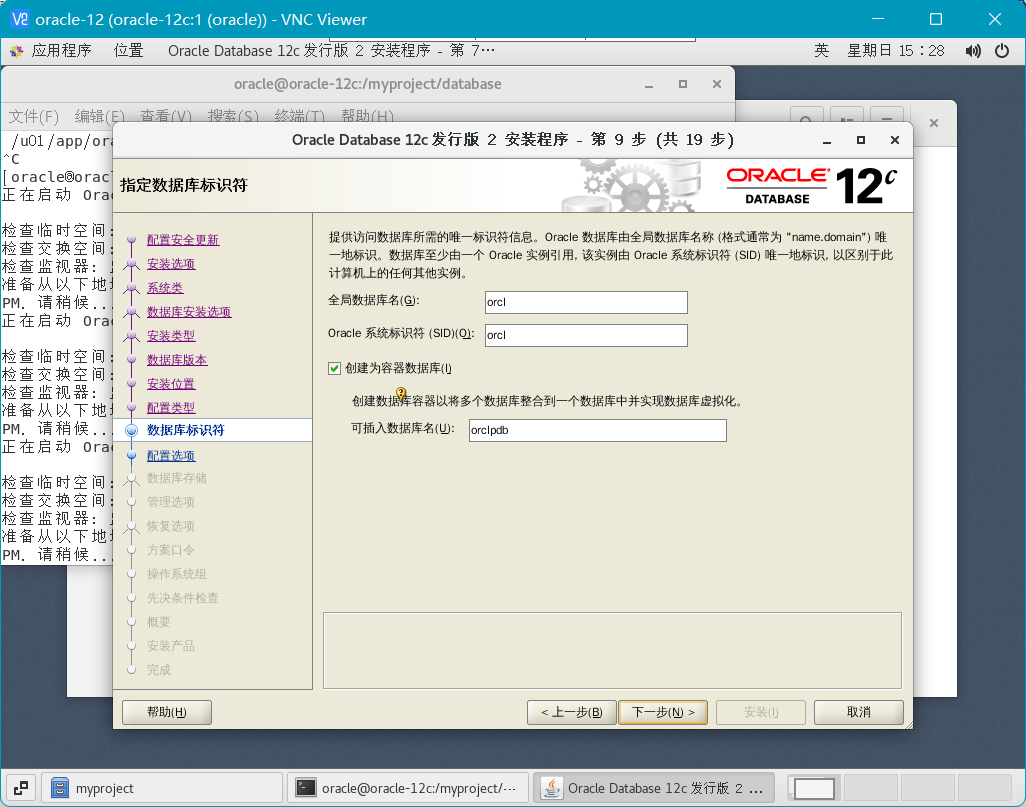The image size is (1026, 807).
Task: Close the terminal window
Action: pyautogui.click(x=717, y=84)
